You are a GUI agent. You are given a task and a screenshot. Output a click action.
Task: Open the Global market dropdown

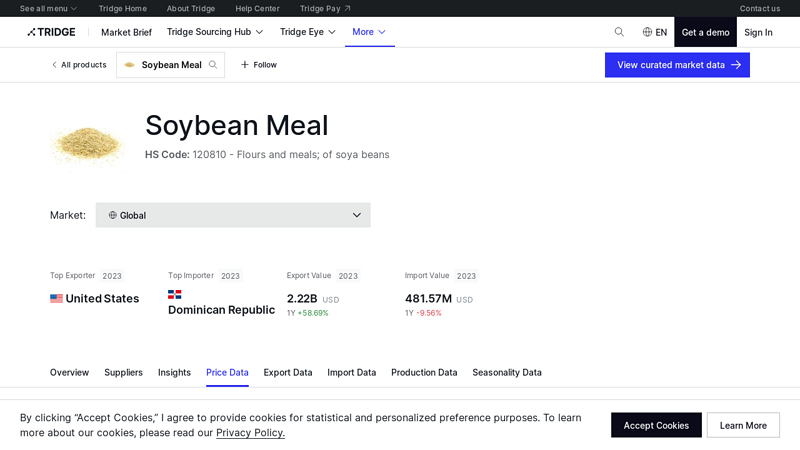(x=233, y=215)
